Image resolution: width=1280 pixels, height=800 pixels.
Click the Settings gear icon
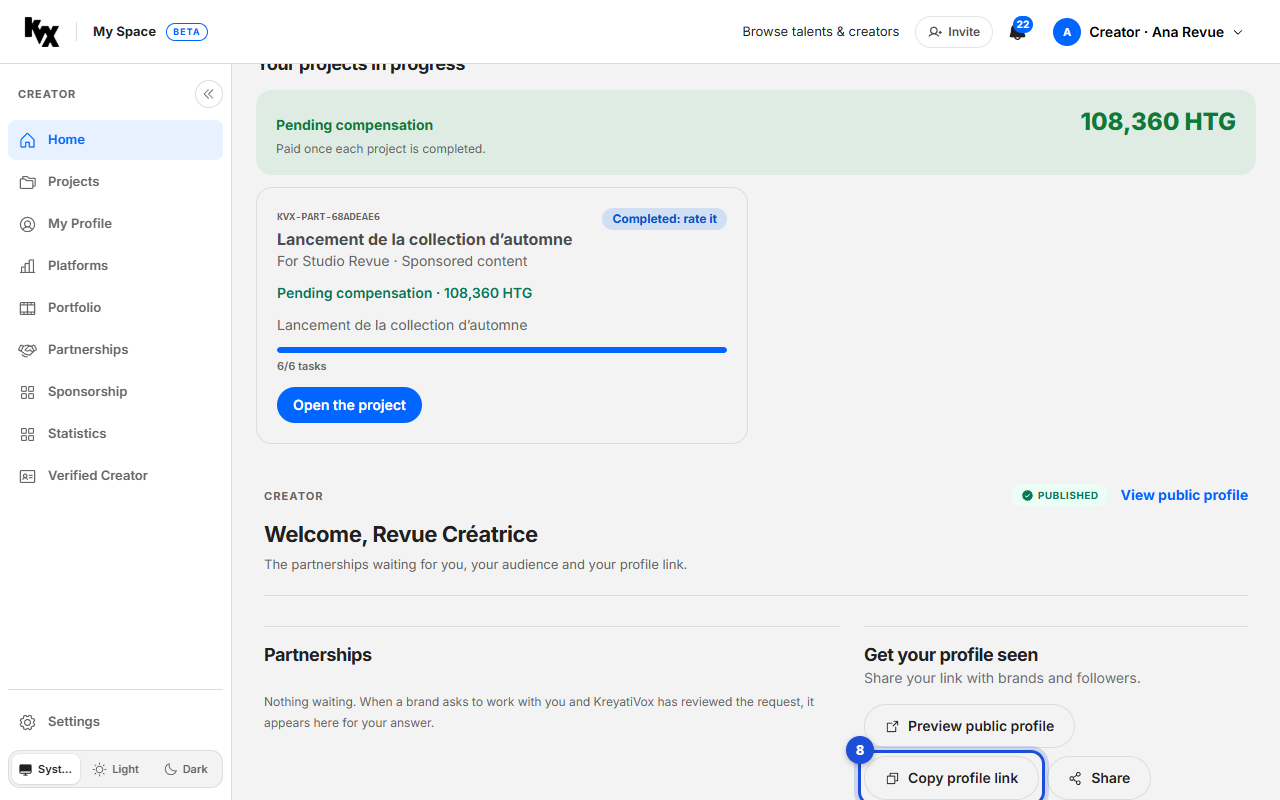[28, 722]
